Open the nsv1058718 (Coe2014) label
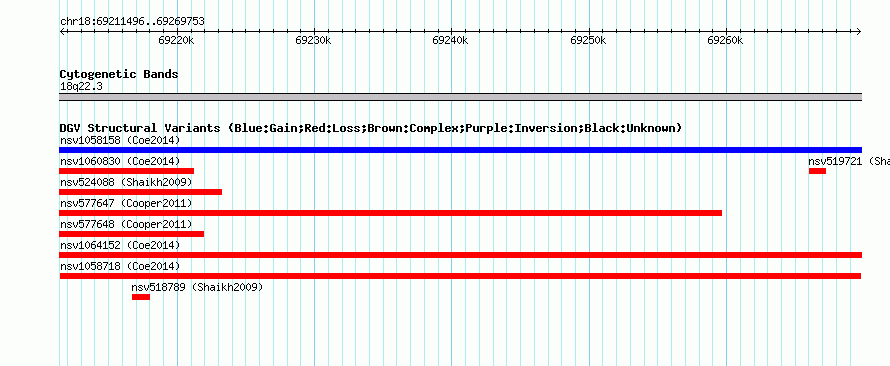890x366 pixels. [120, 266]
